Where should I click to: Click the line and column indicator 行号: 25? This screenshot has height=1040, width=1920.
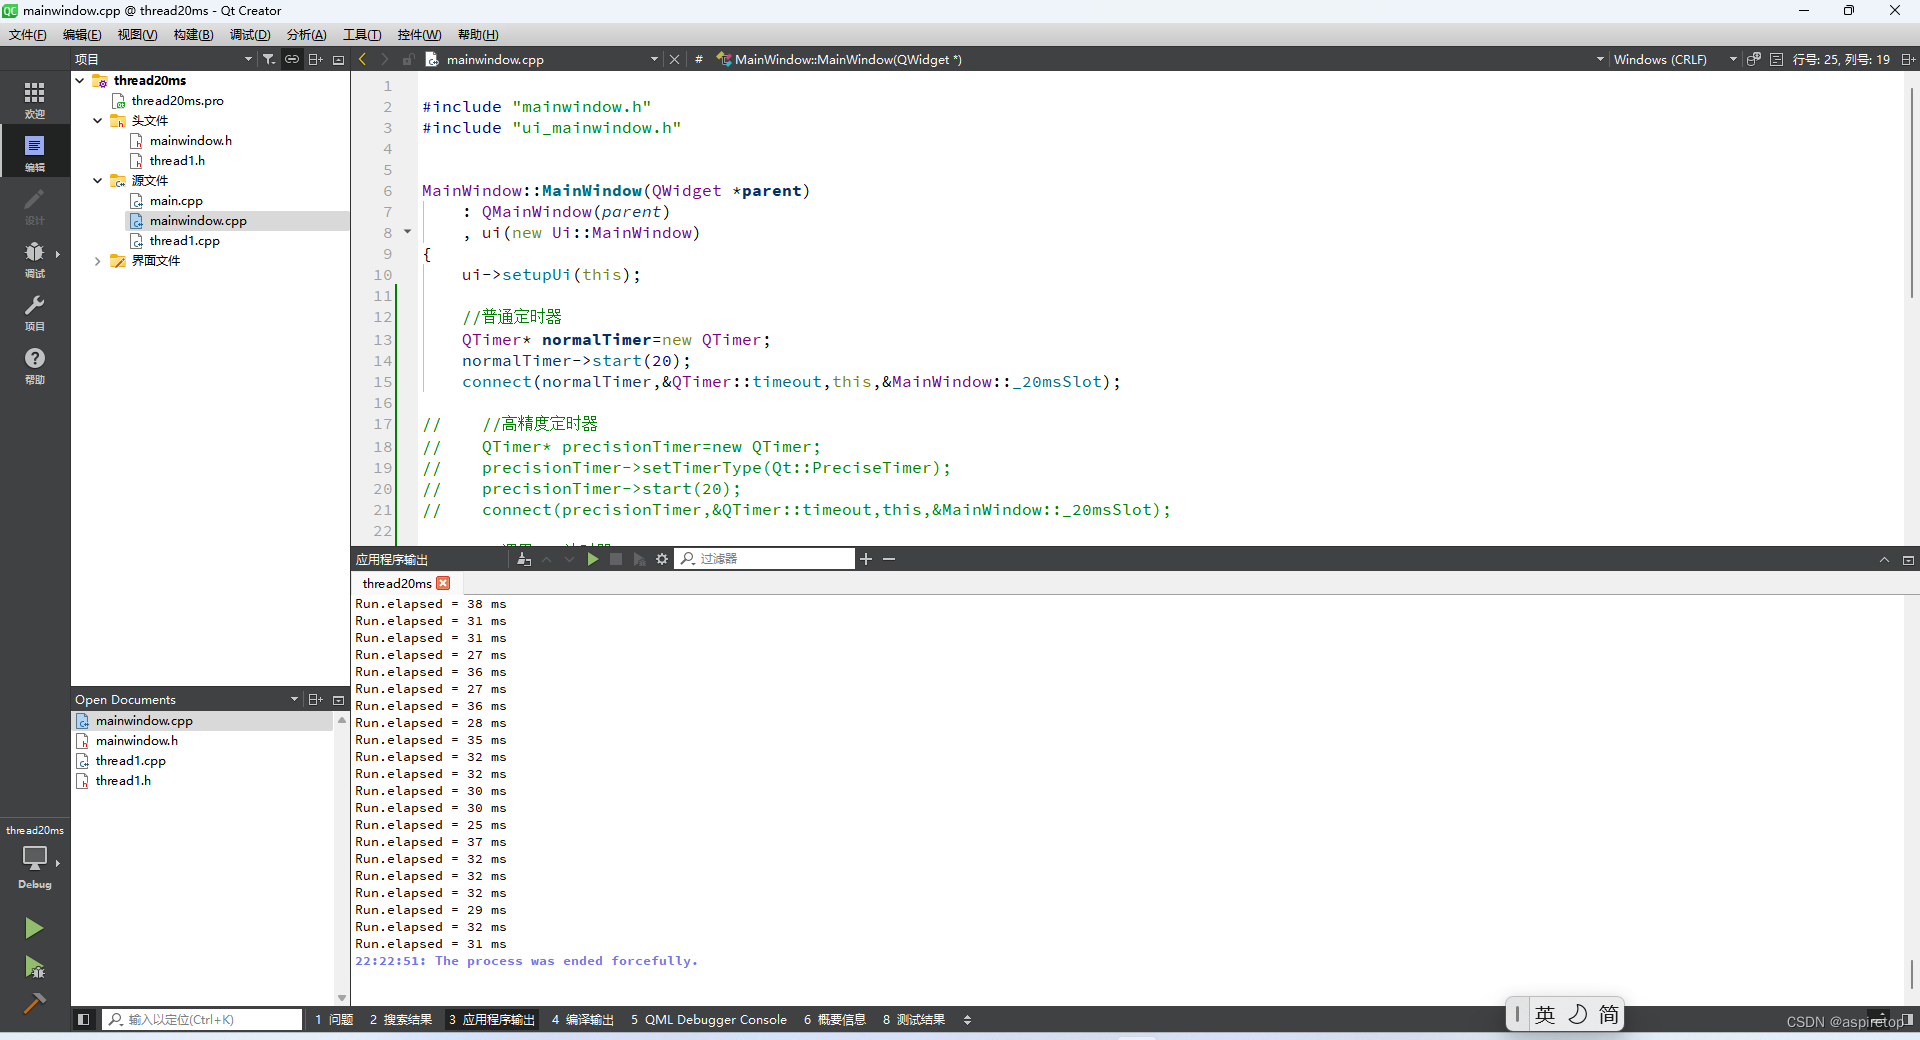(x=1841, y=59)
